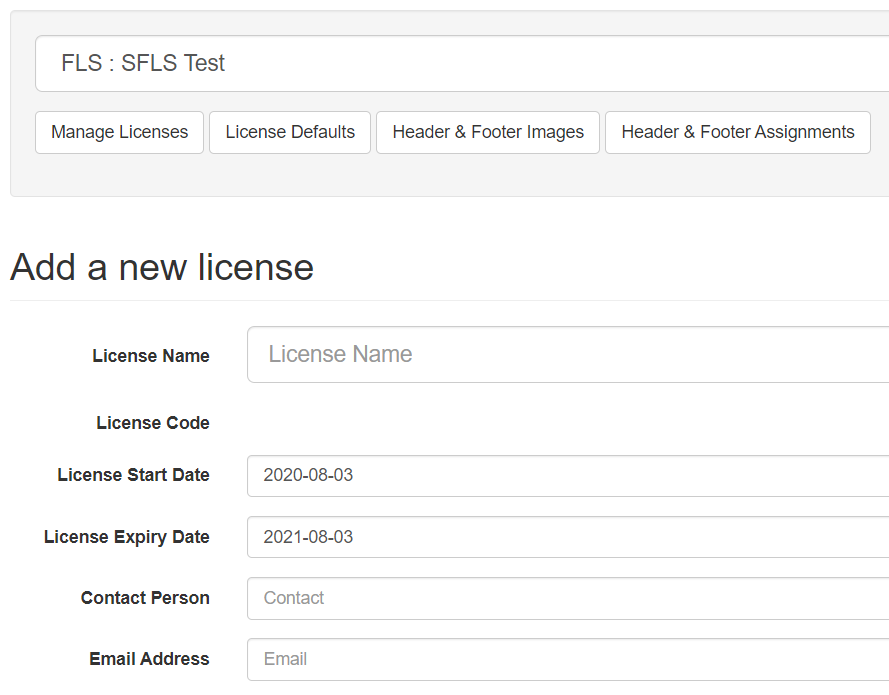Click gray panel space below Manage Licenses
889x695 pixels.
click(x=120, y=175)
